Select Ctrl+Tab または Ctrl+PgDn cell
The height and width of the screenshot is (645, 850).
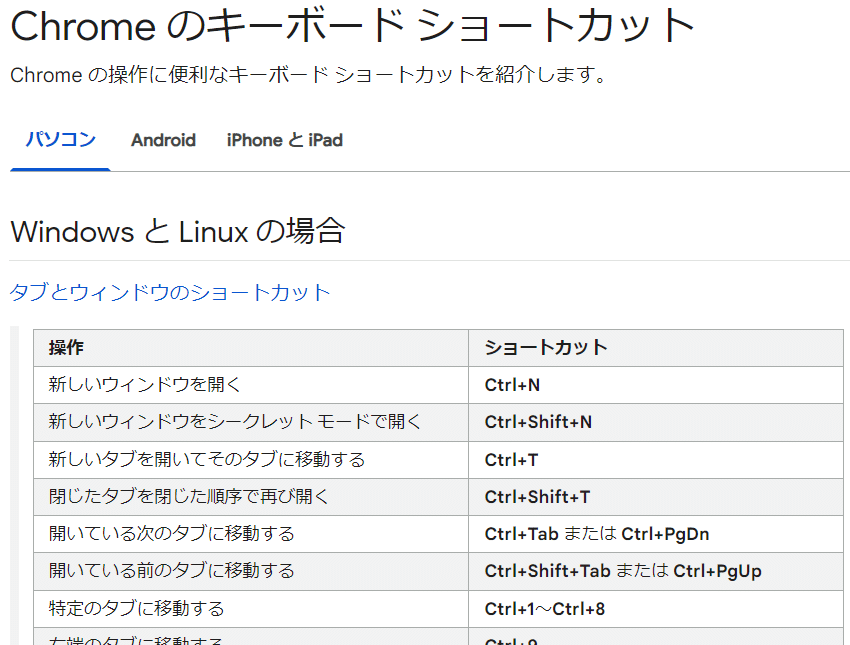tap(656, 534)
